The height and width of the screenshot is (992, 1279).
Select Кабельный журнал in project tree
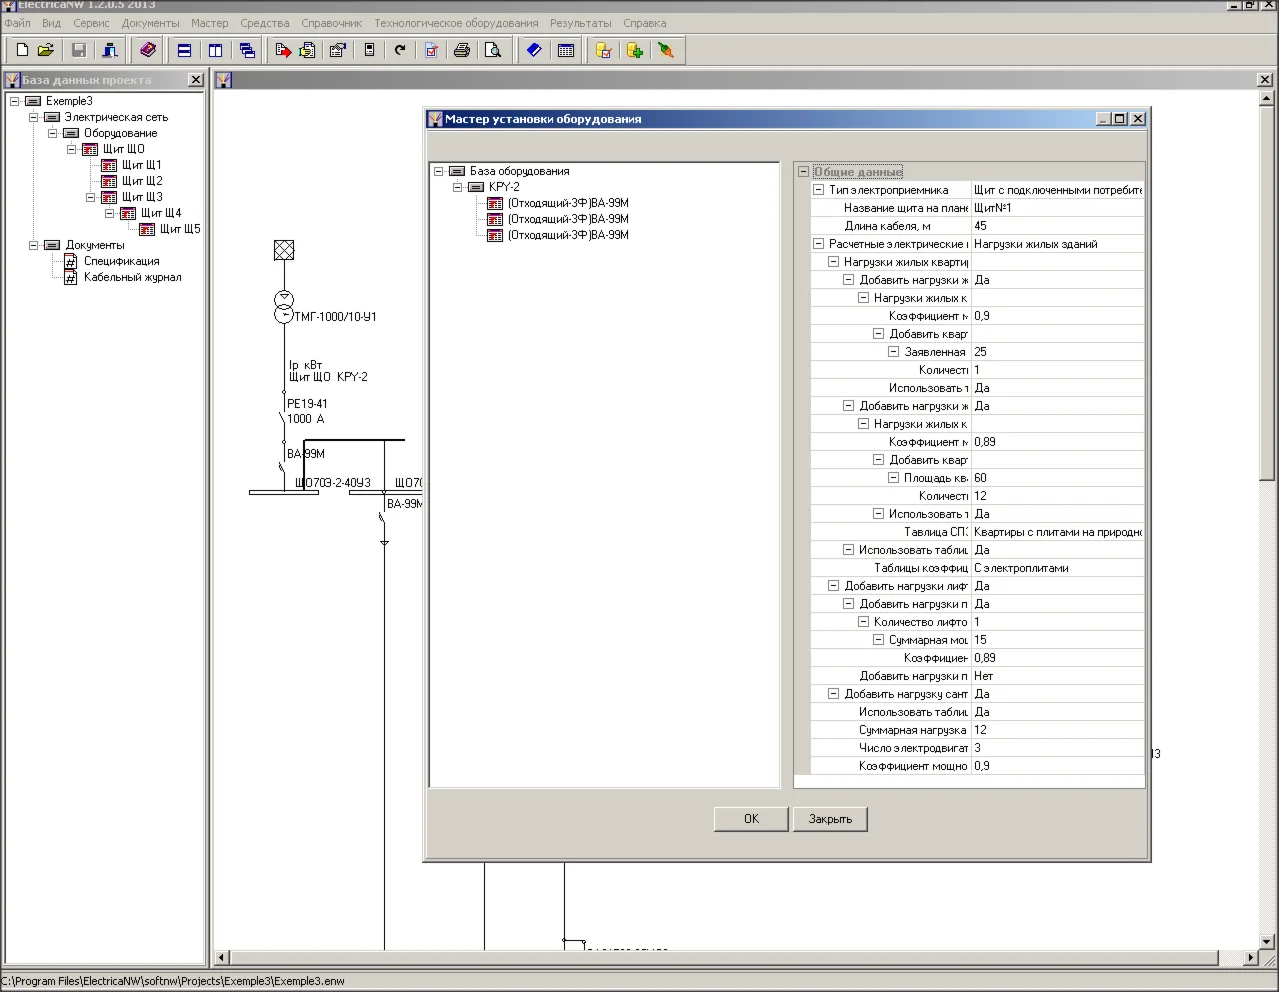pos(132,277)
